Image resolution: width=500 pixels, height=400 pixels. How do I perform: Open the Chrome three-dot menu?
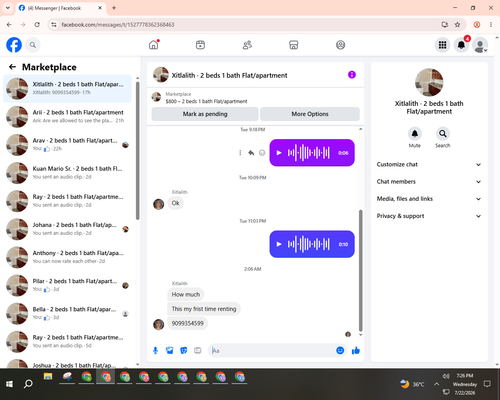[491, 25]
